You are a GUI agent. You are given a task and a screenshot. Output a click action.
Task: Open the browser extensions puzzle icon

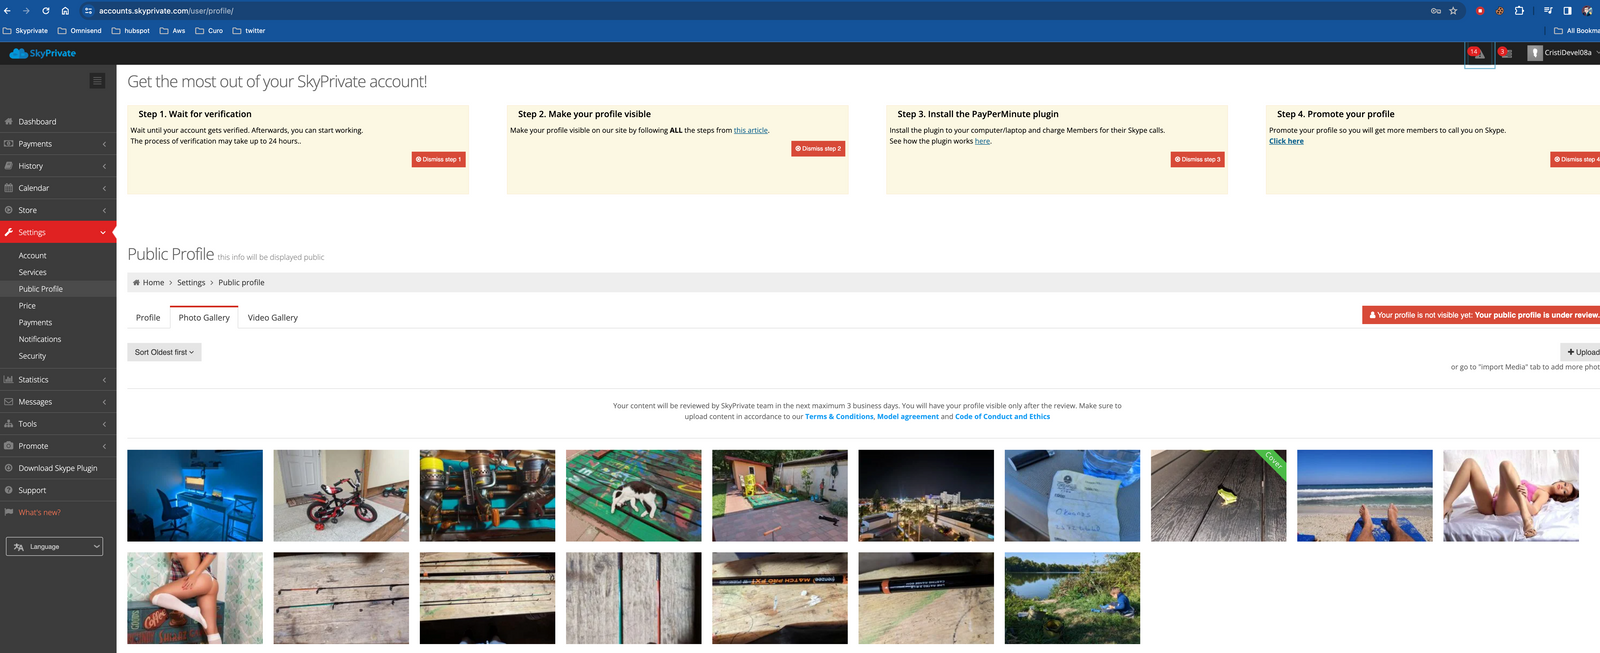click(x=1519, y=11)
